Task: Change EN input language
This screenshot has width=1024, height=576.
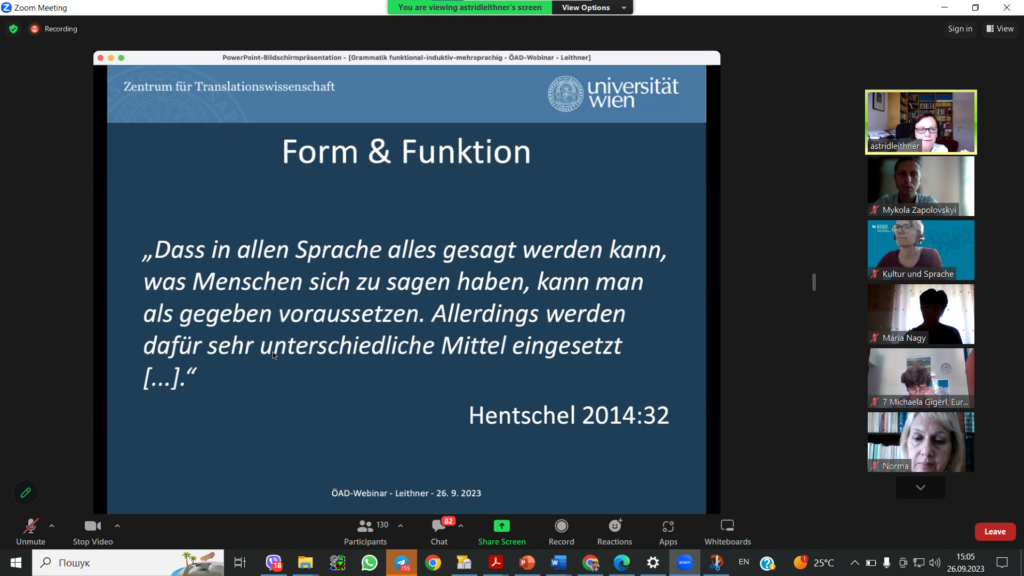Action: [744, 562]
